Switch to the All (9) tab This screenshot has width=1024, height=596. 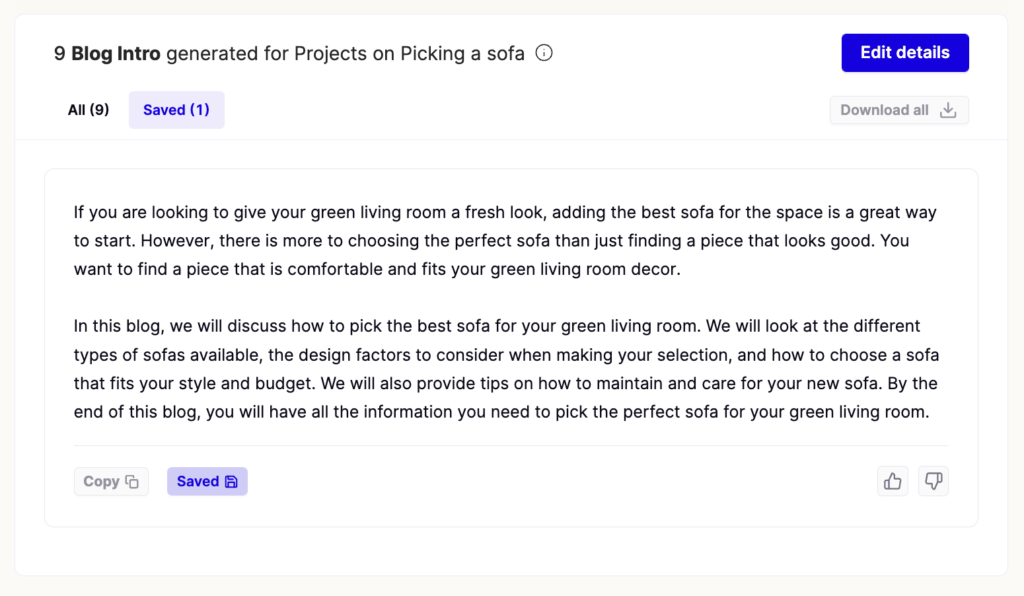[x=88, y=110]
